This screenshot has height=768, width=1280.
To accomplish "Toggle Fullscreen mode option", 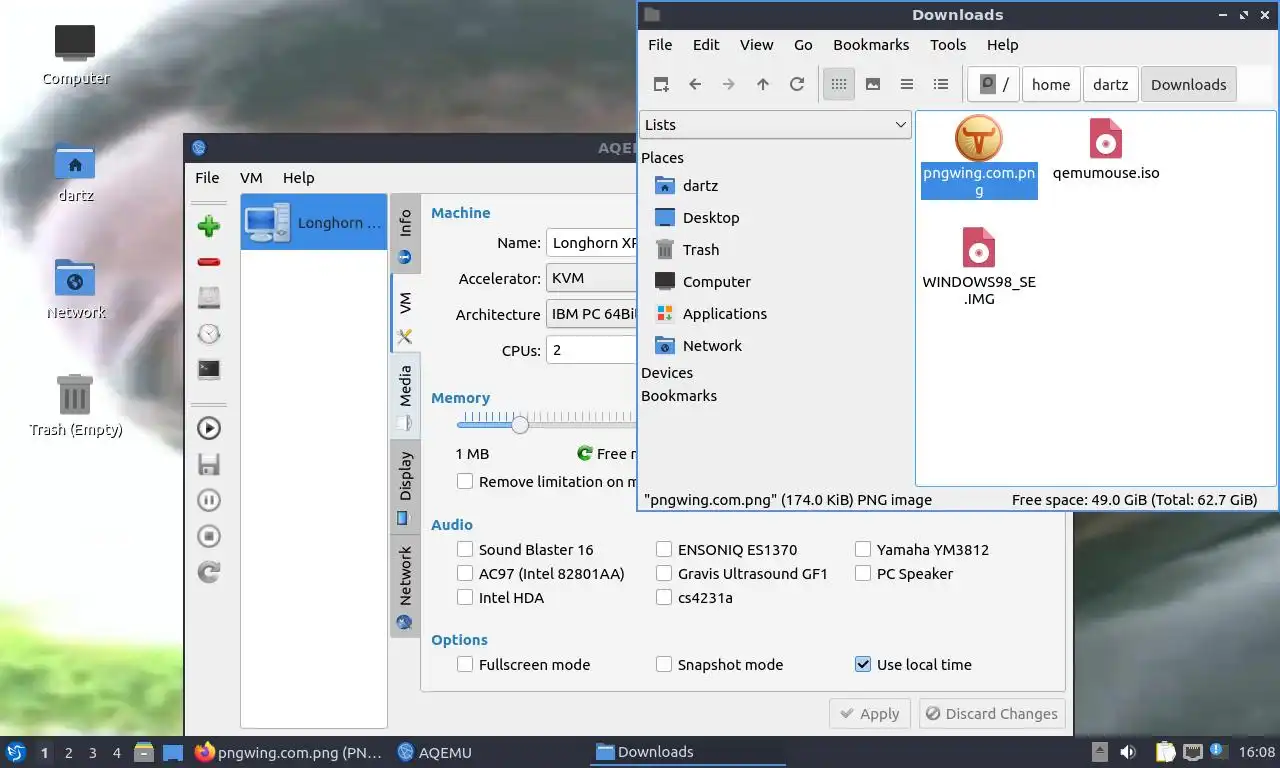I will (465, 664).
